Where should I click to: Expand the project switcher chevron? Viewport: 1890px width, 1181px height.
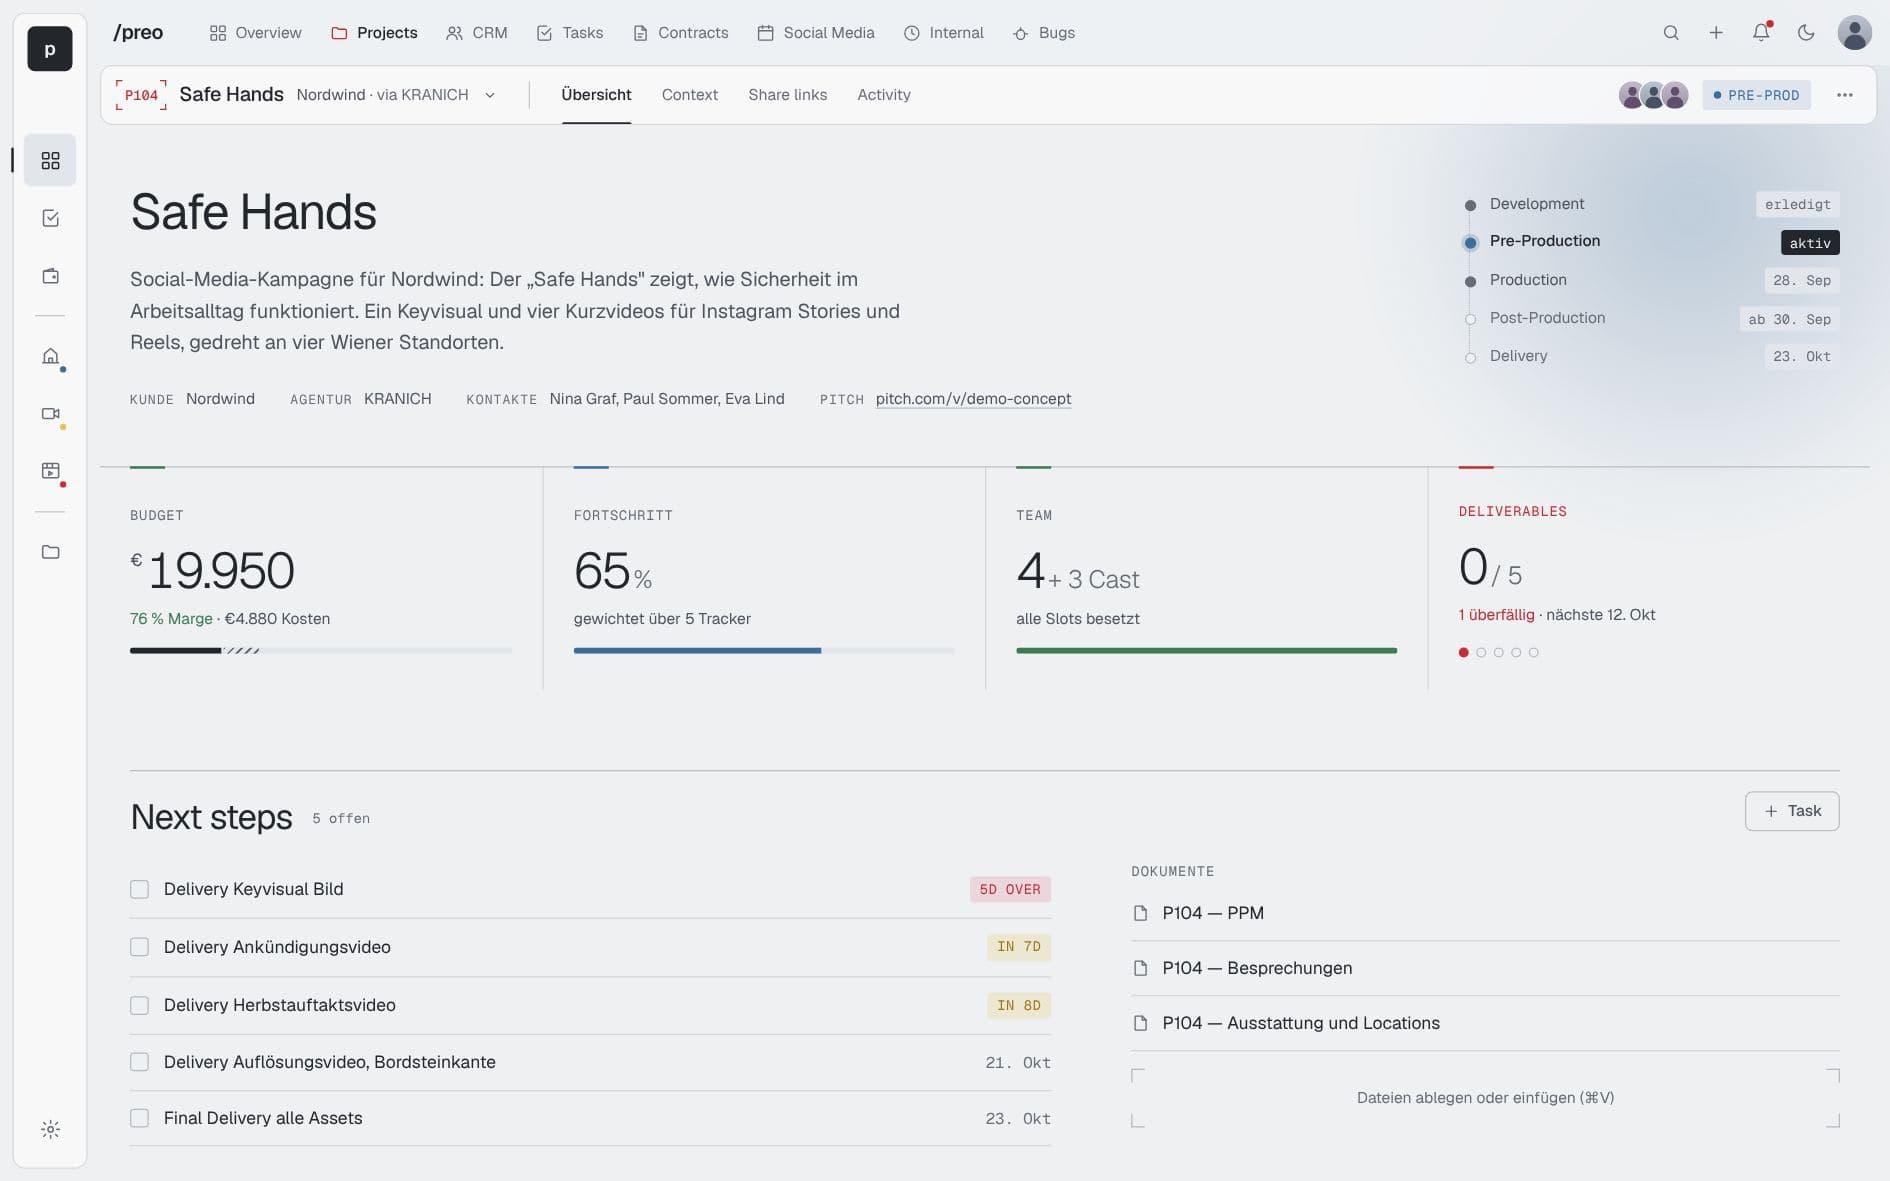tap(490, 95)
